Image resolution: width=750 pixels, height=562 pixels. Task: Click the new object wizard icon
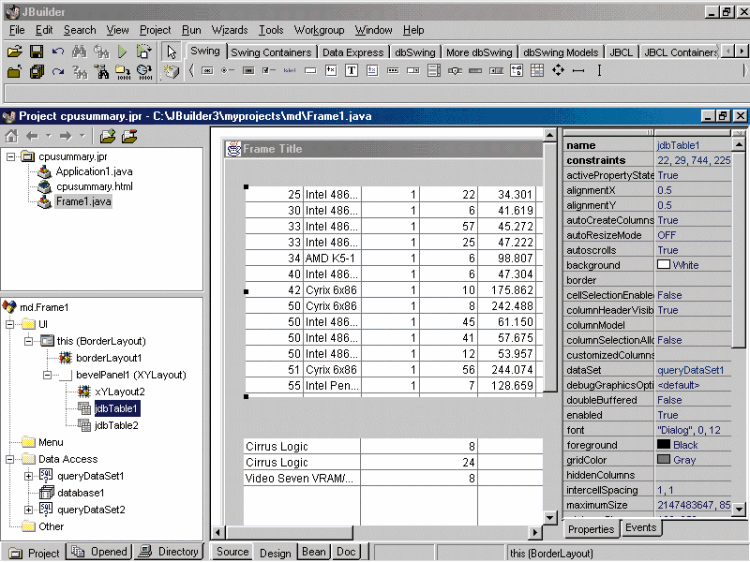[x=171, y=72]
